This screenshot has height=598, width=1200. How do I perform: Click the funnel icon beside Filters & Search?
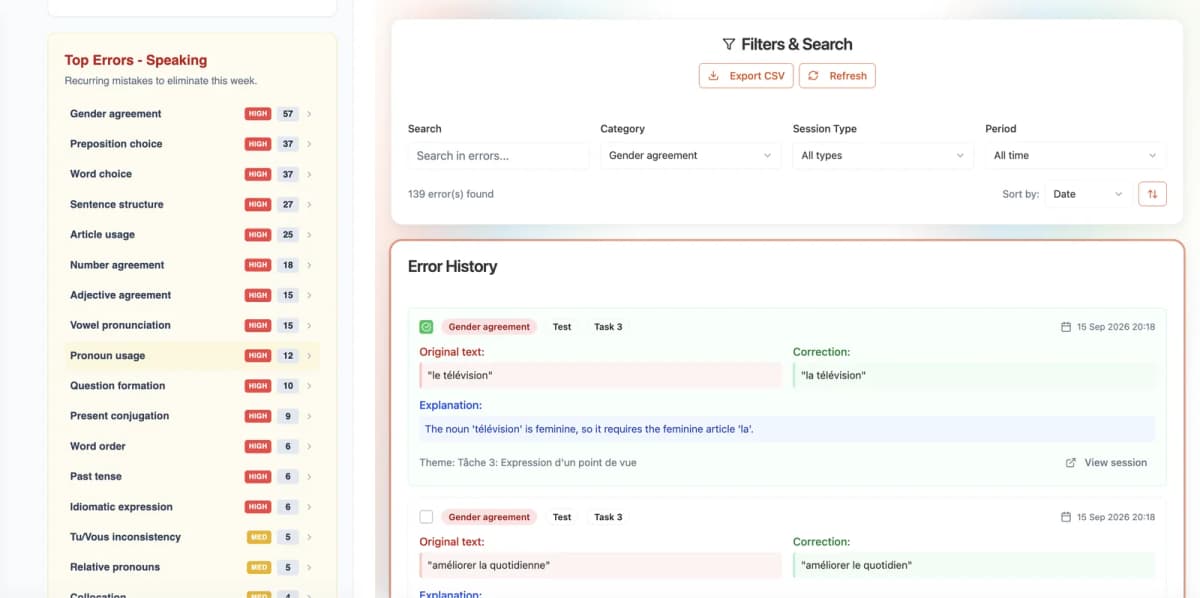729,44
